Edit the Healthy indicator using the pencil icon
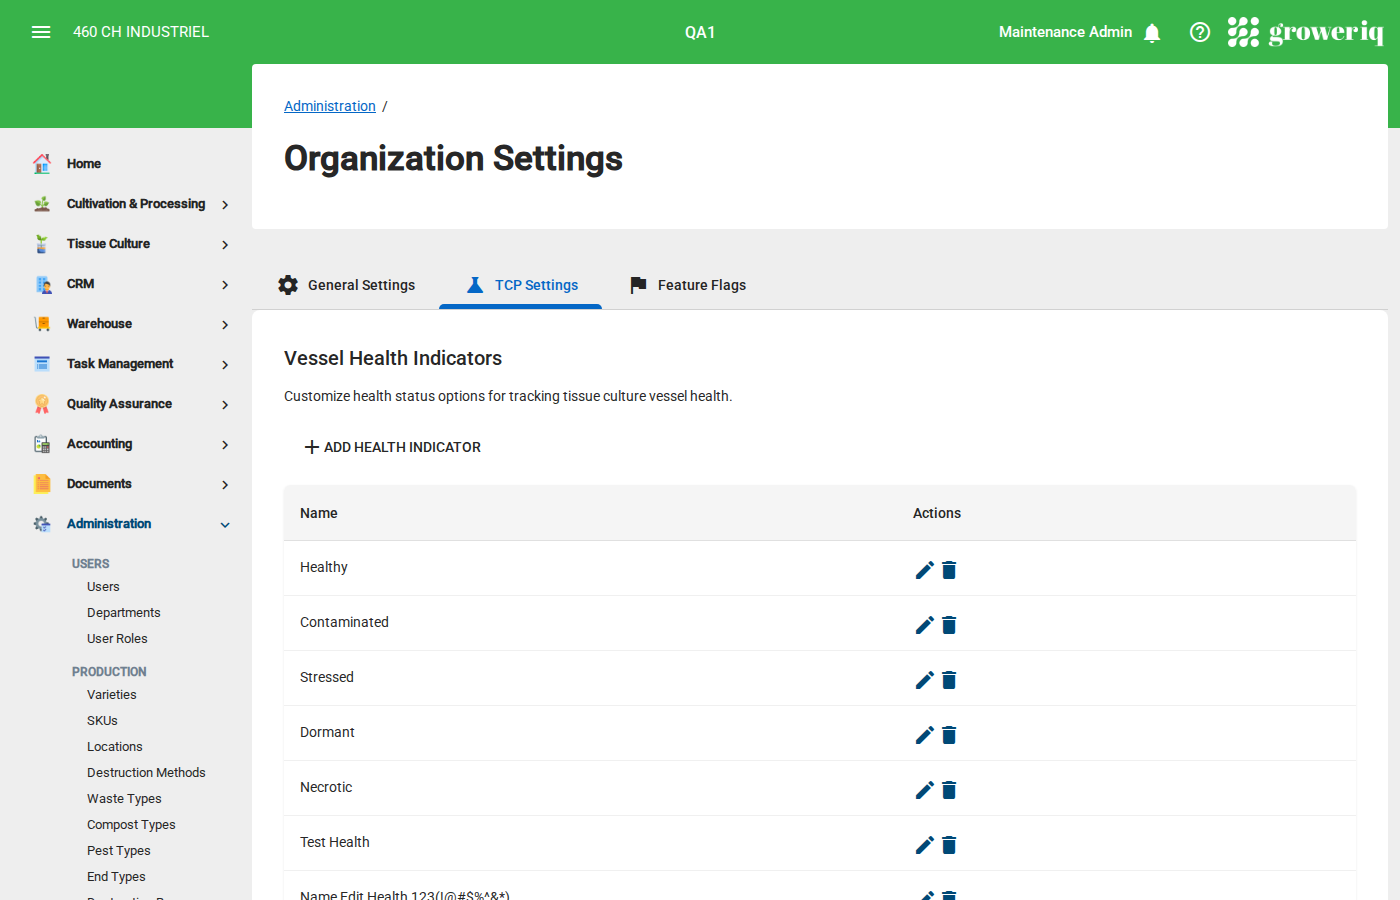1400x900 pixels. pyautogui.click(x=924, y=569)
